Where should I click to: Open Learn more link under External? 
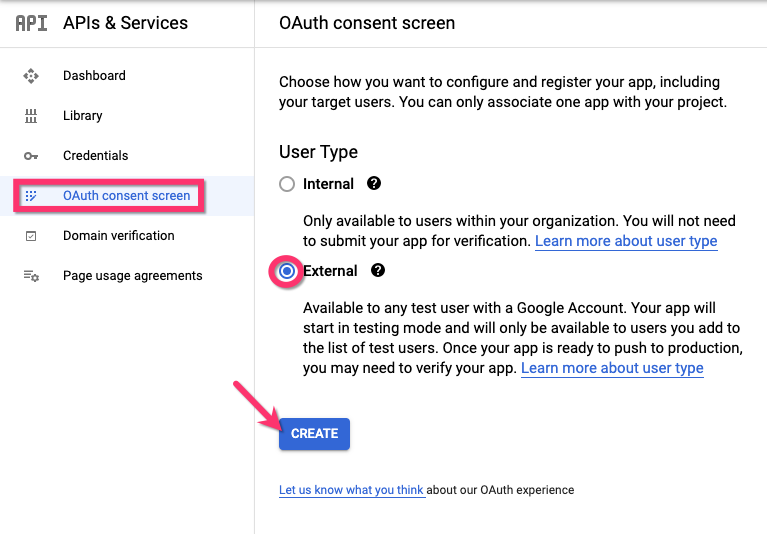(612, 368)
